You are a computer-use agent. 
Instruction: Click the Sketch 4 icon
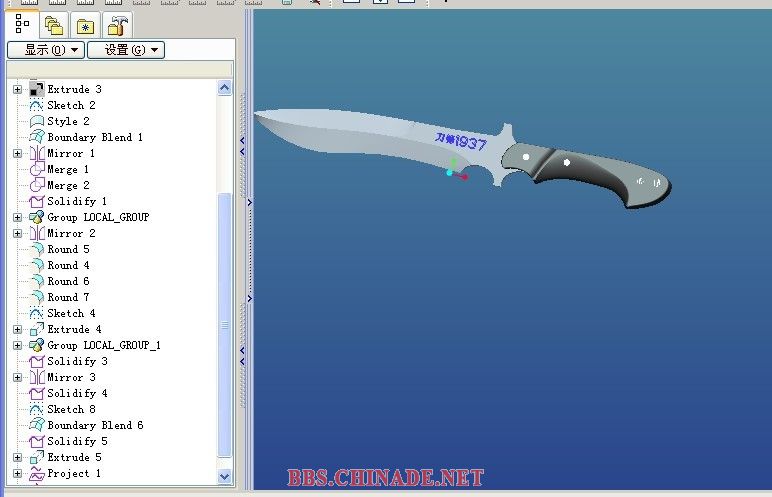(36, 313)
